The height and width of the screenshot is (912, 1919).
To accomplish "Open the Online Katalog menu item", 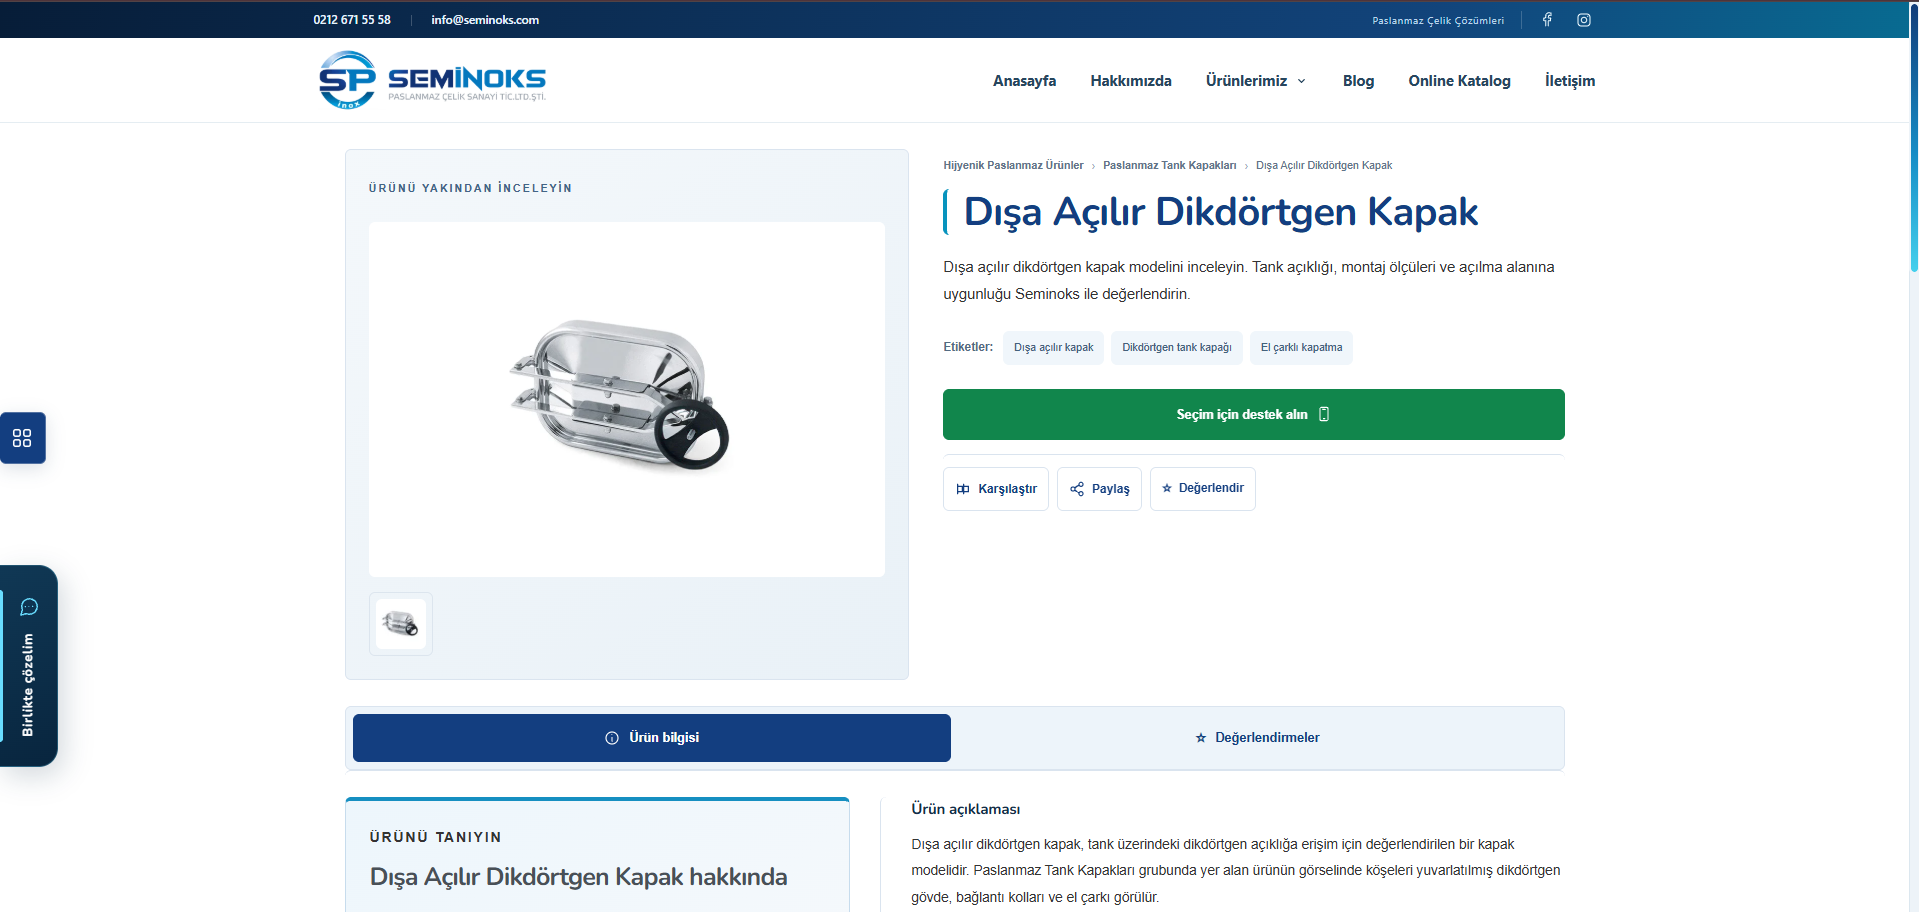I will click(x=1459, y=81).
